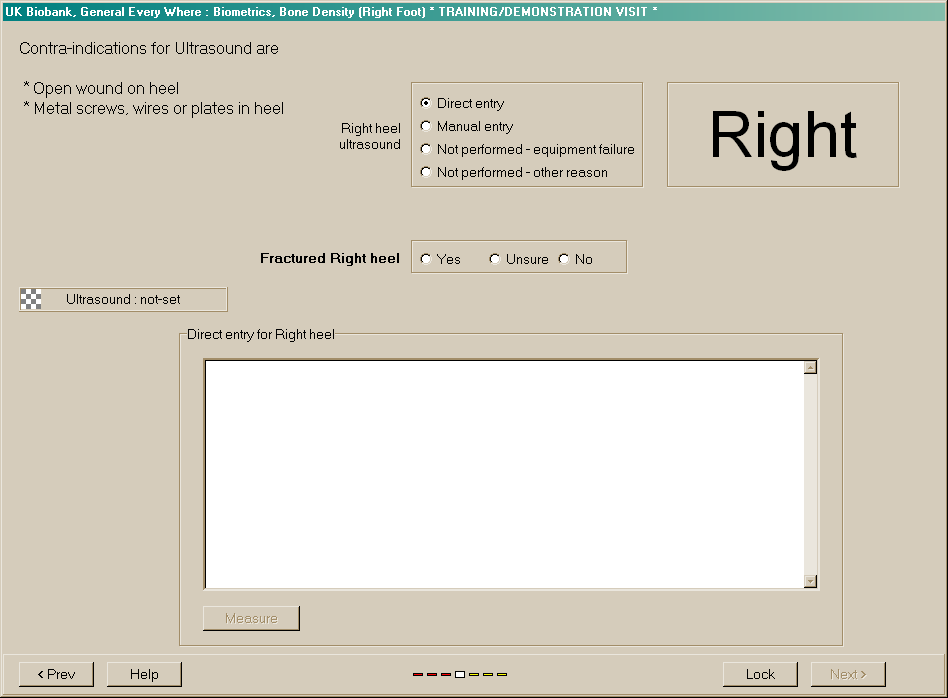Screen dimensions: 948x698
Task: Pick Not performed - other reason option
Action: pyautogui.click(x=427, y=172)
